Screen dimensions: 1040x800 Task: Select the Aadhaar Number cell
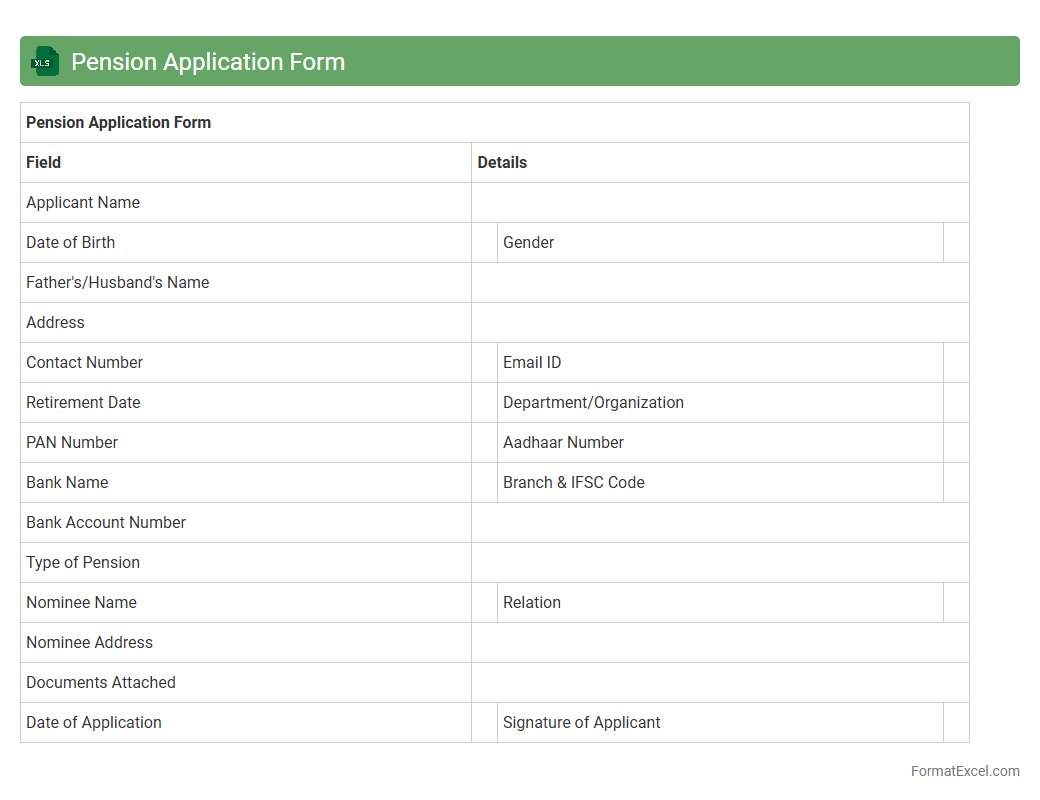point(720,443)
